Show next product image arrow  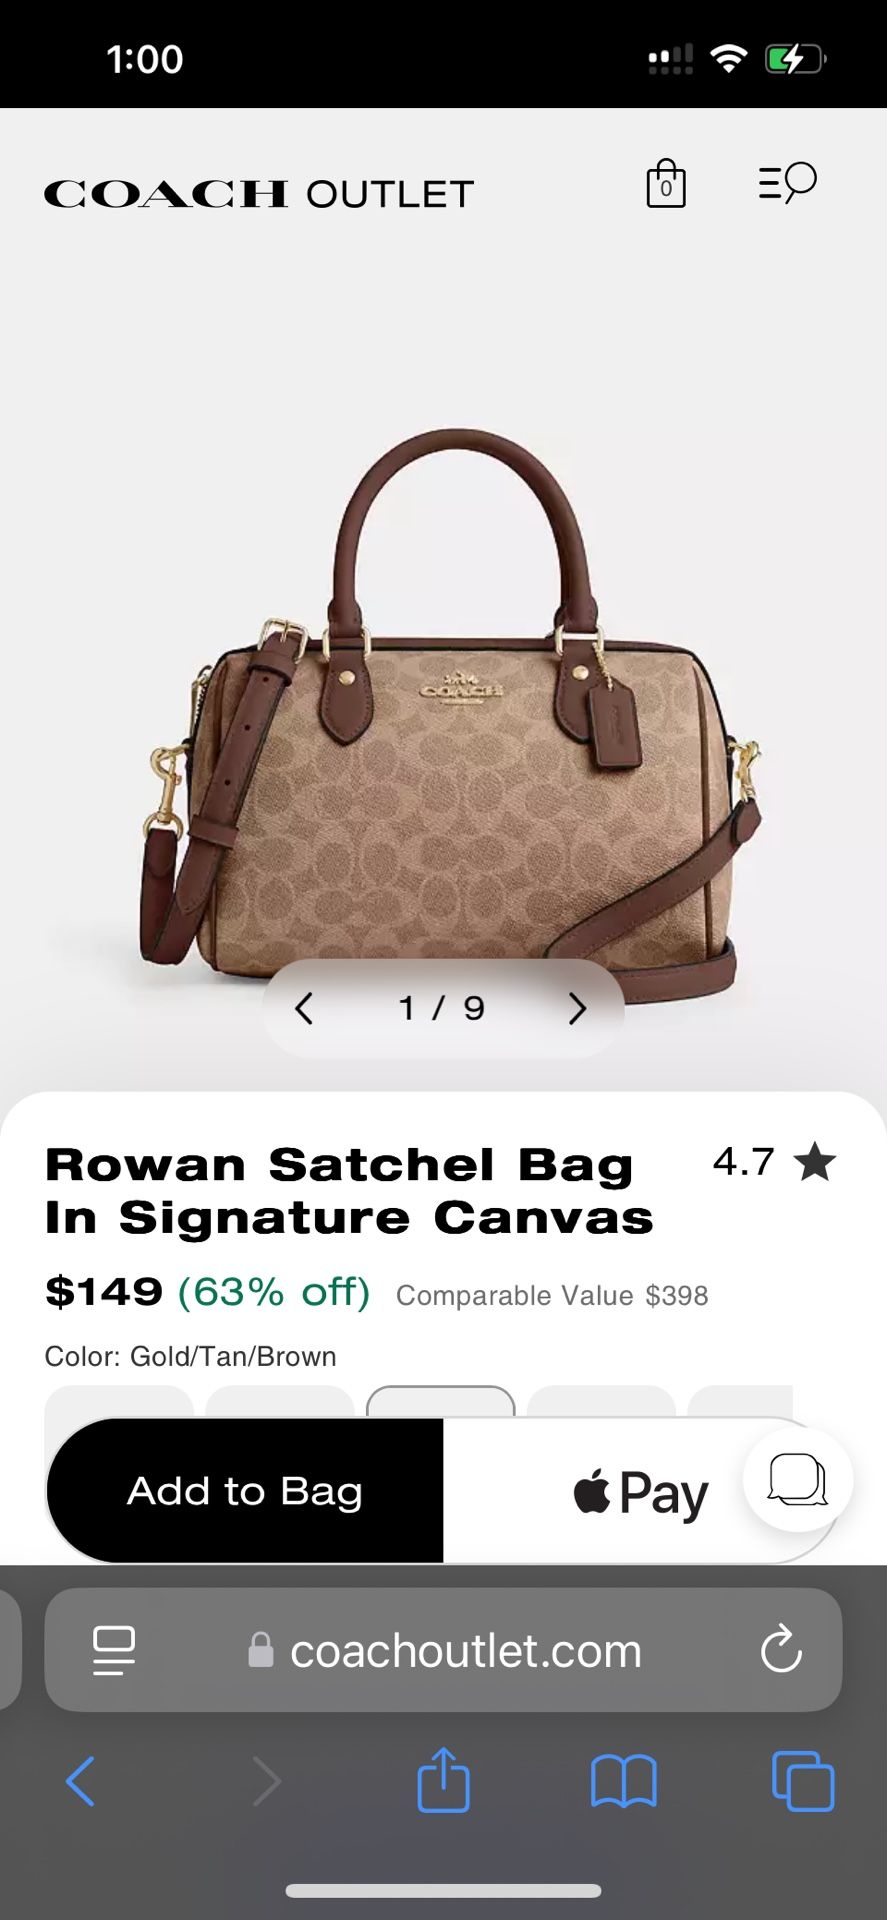(x=577, y=1008)
